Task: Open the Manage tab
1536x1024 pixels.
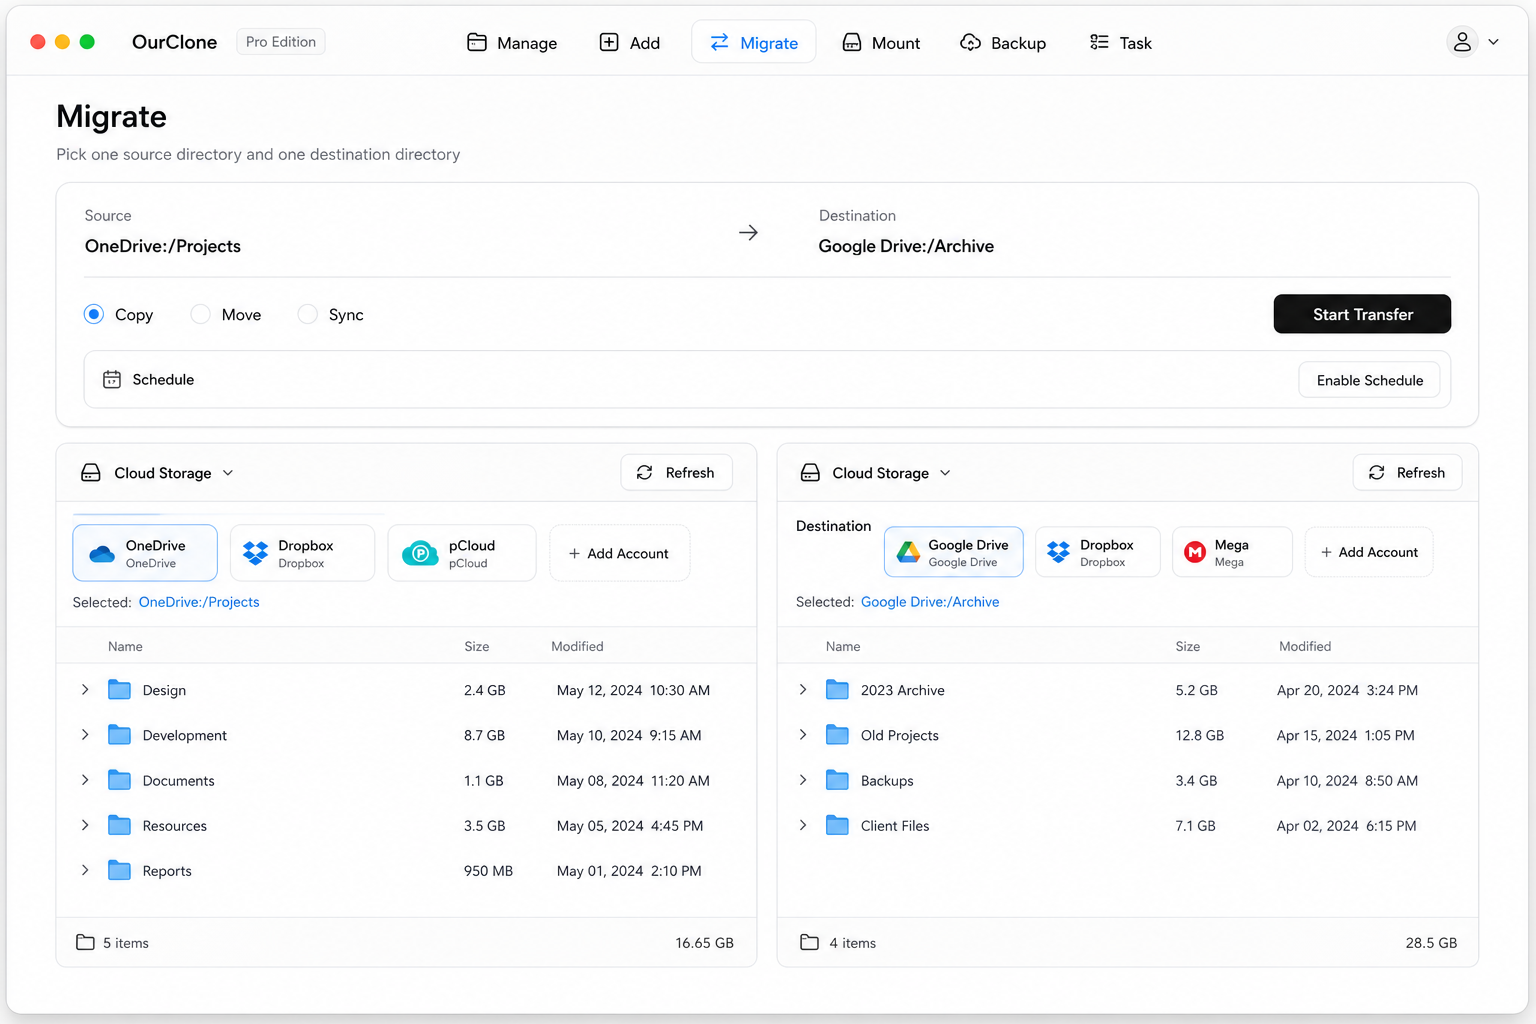Action: (512, 42)
